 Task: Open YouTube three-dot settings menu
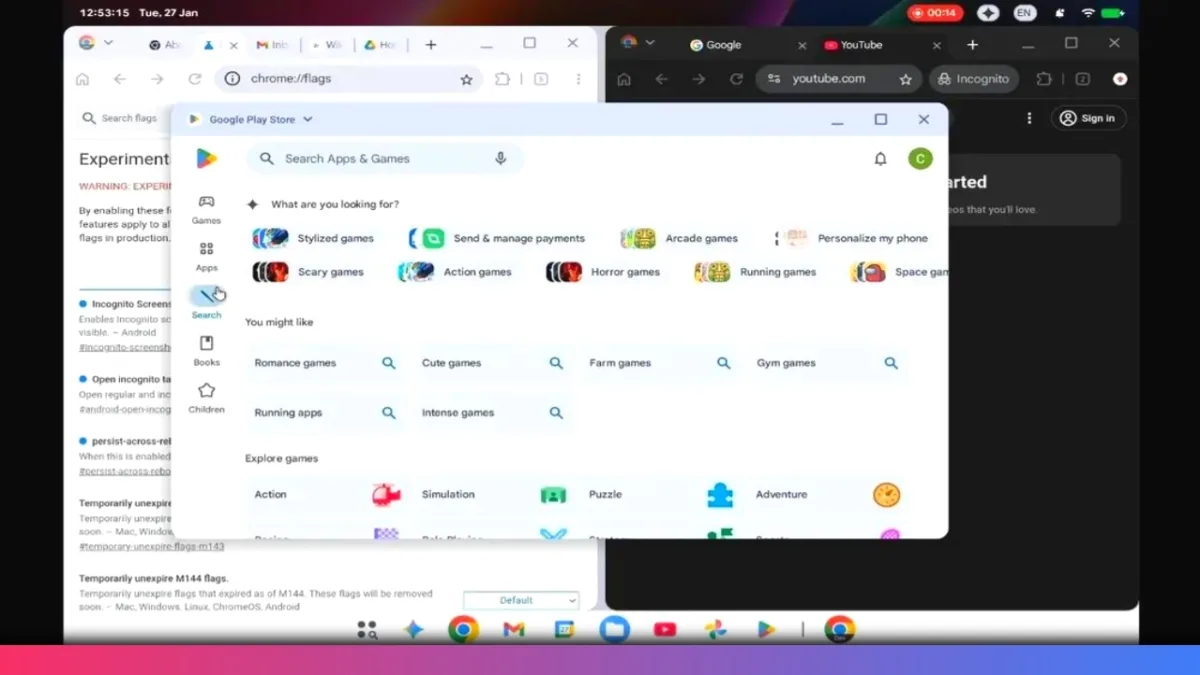(1029, 118)
